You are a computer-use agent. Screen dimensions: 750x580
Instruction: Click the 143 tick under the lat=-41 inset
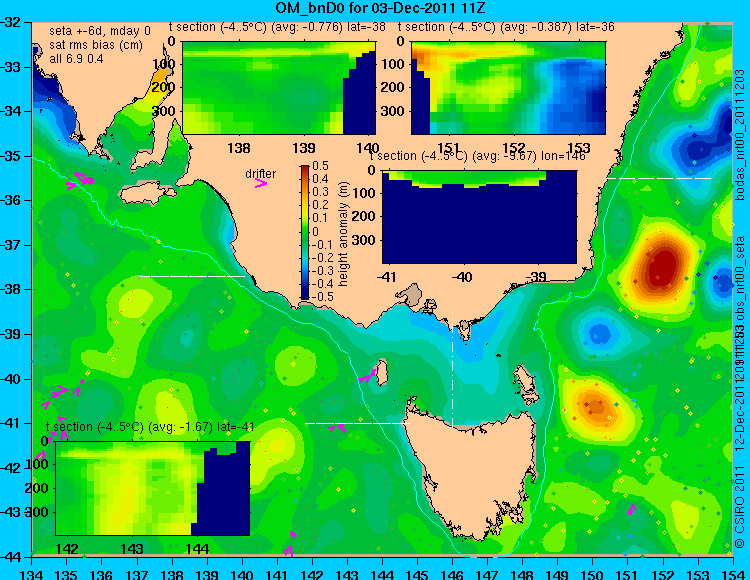coord(132,548)
